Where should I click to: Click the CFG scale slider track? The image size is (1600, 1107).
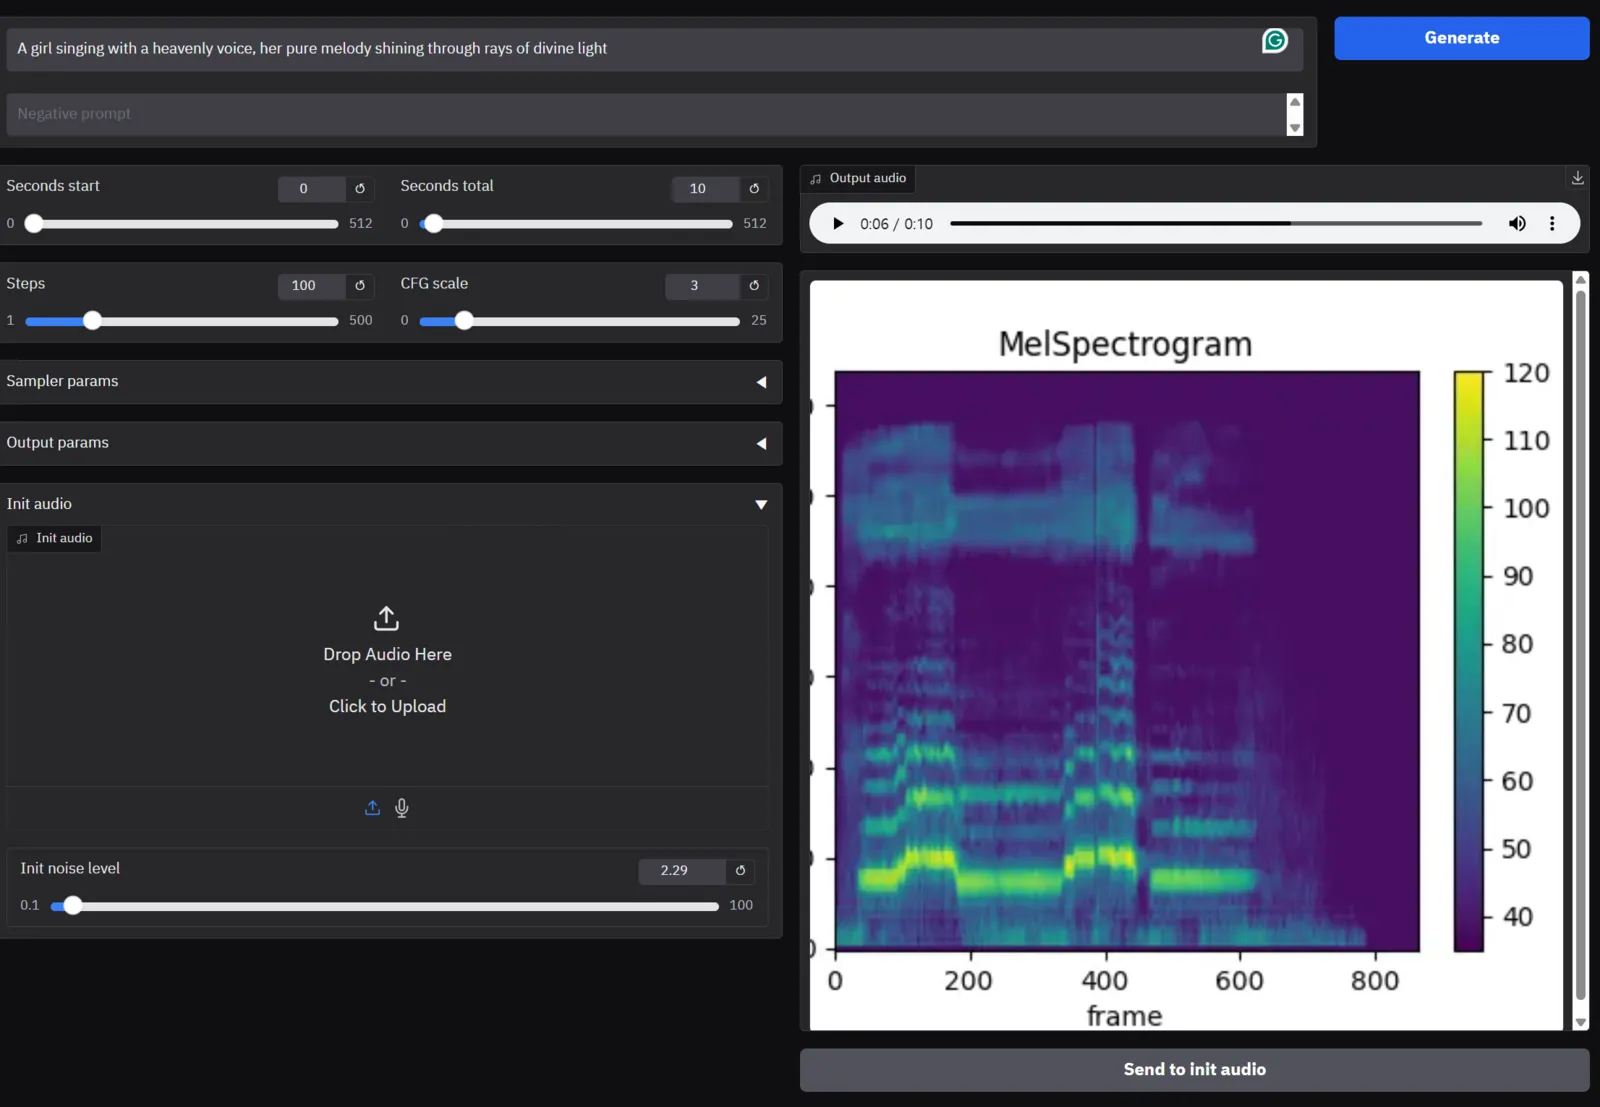pyautogui.click(x=579, y=321)
